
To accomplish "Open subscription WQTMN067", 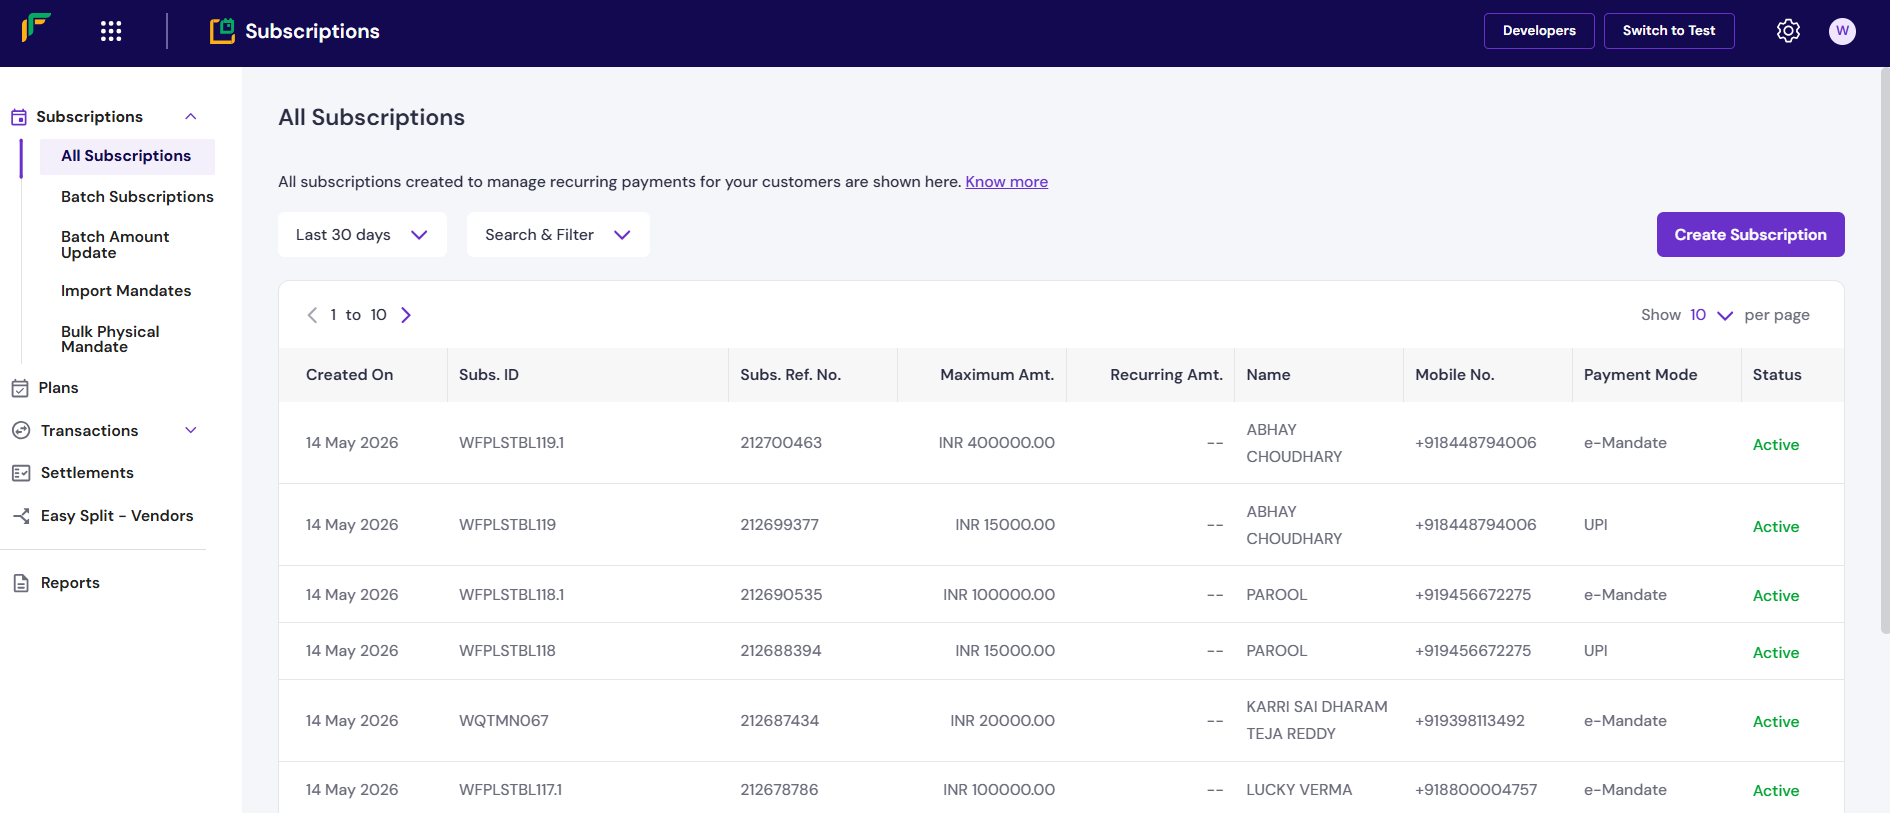I will point(504,721).
